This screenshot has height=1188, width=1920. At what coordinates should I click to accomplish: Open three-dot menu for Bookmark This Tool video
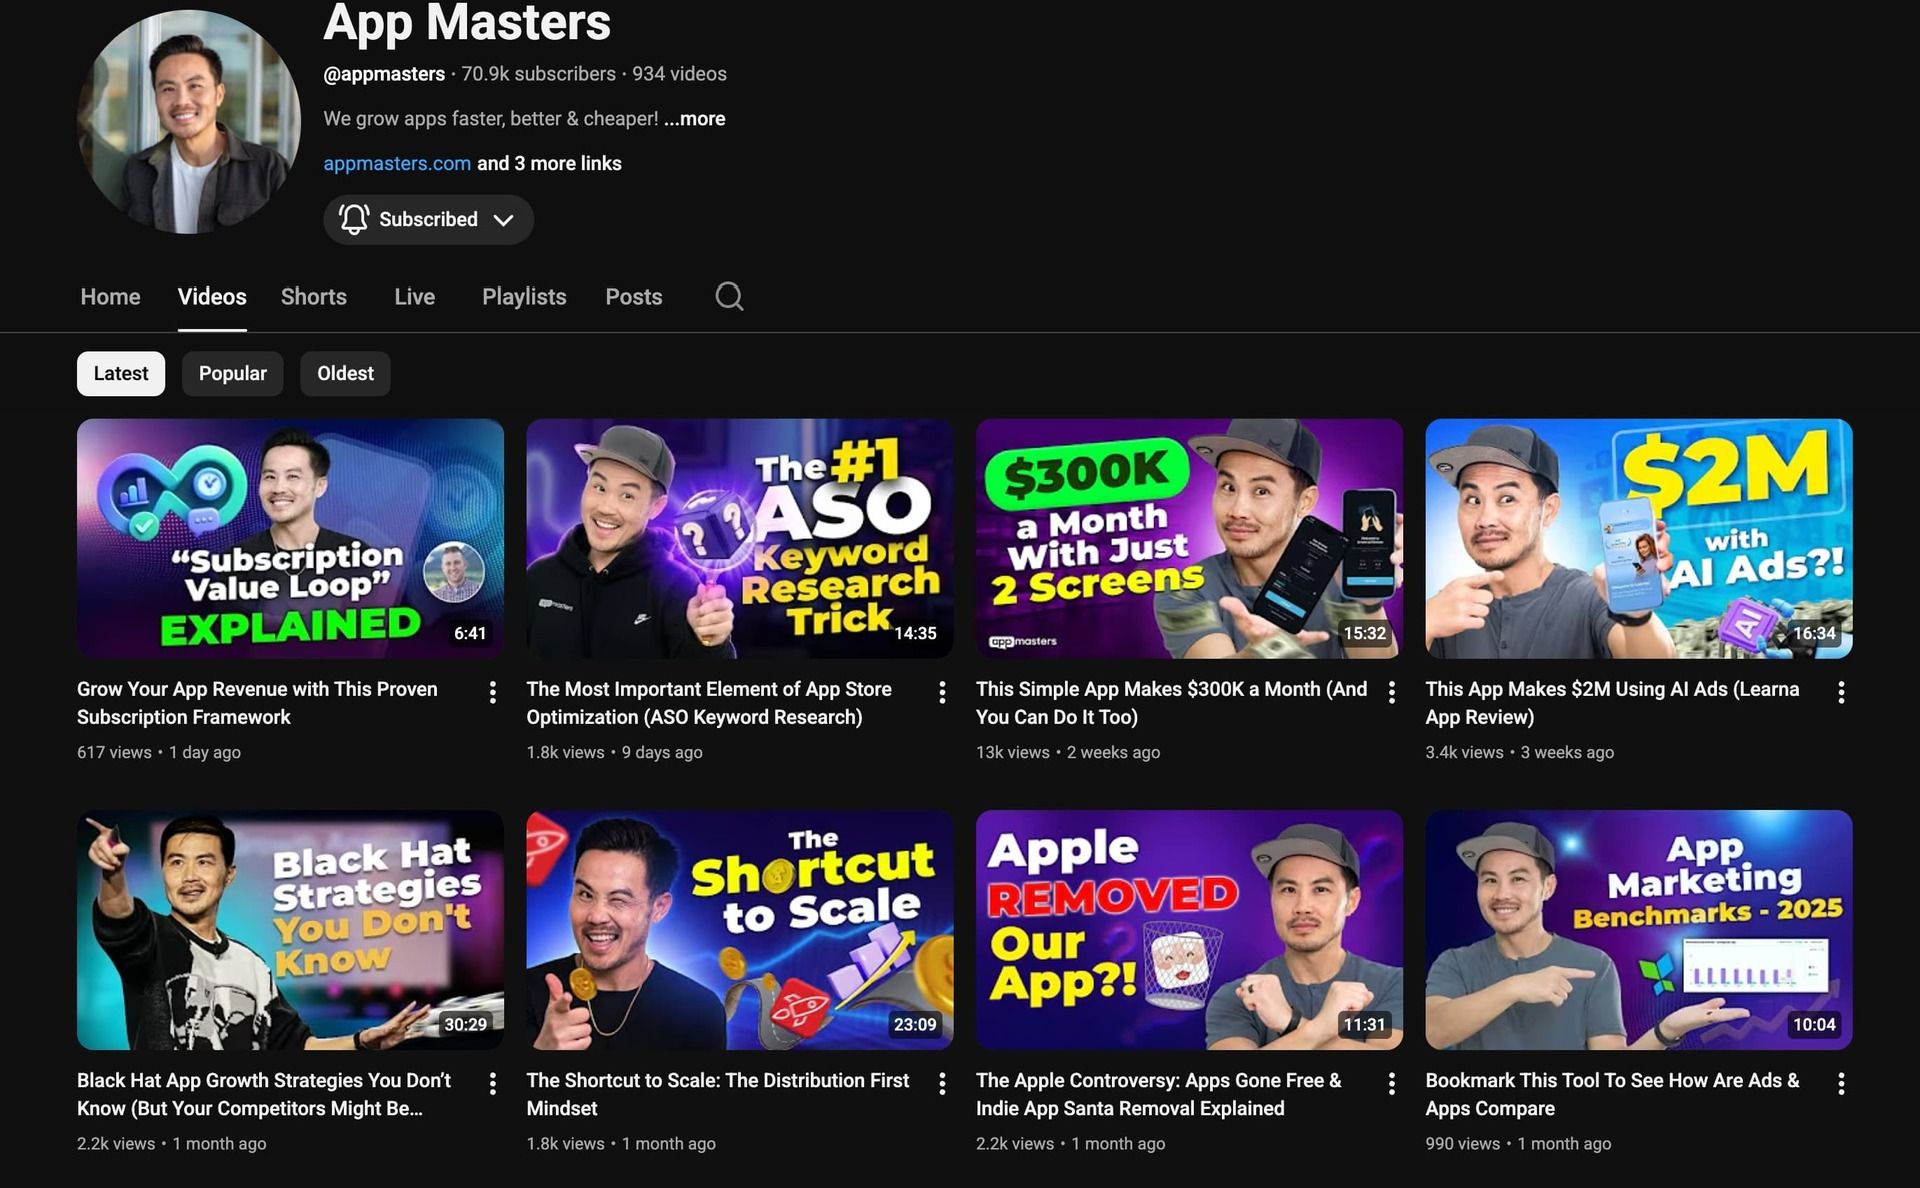pyautogui.click(x=1841, y=1083)
